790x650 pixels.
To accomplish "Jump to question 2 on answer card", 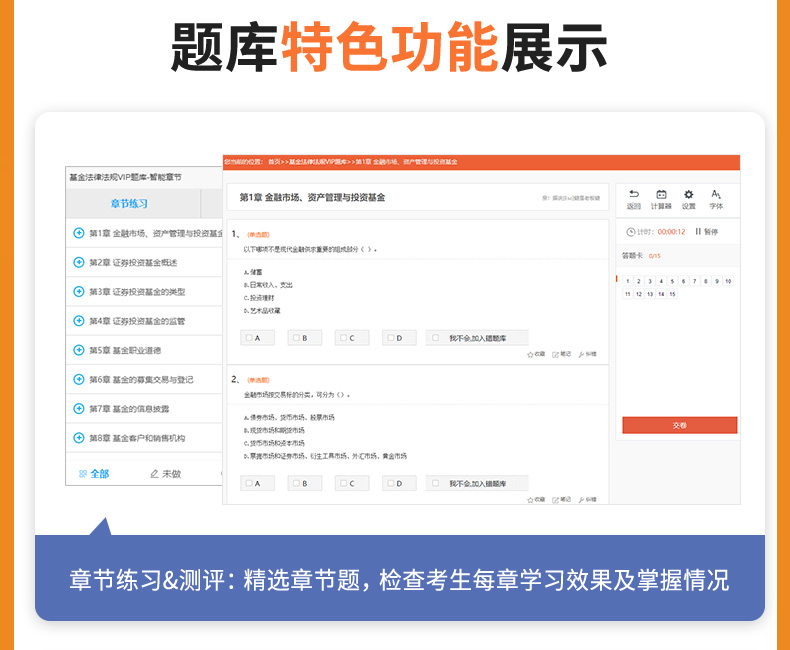I will pyautogui.click(x=639, y=281).
